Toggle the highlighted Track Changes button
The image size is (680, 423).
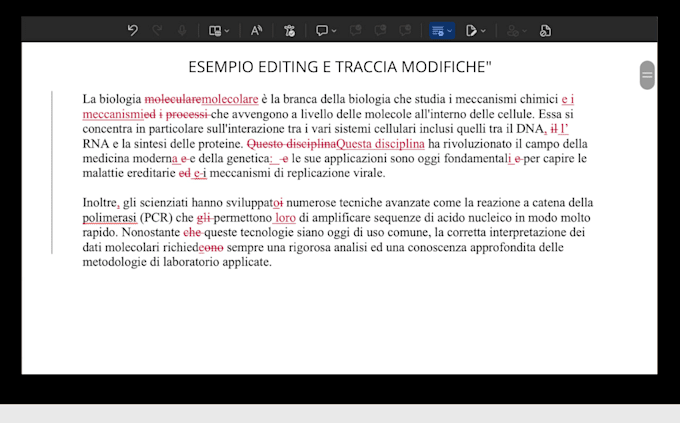(438, 31)
